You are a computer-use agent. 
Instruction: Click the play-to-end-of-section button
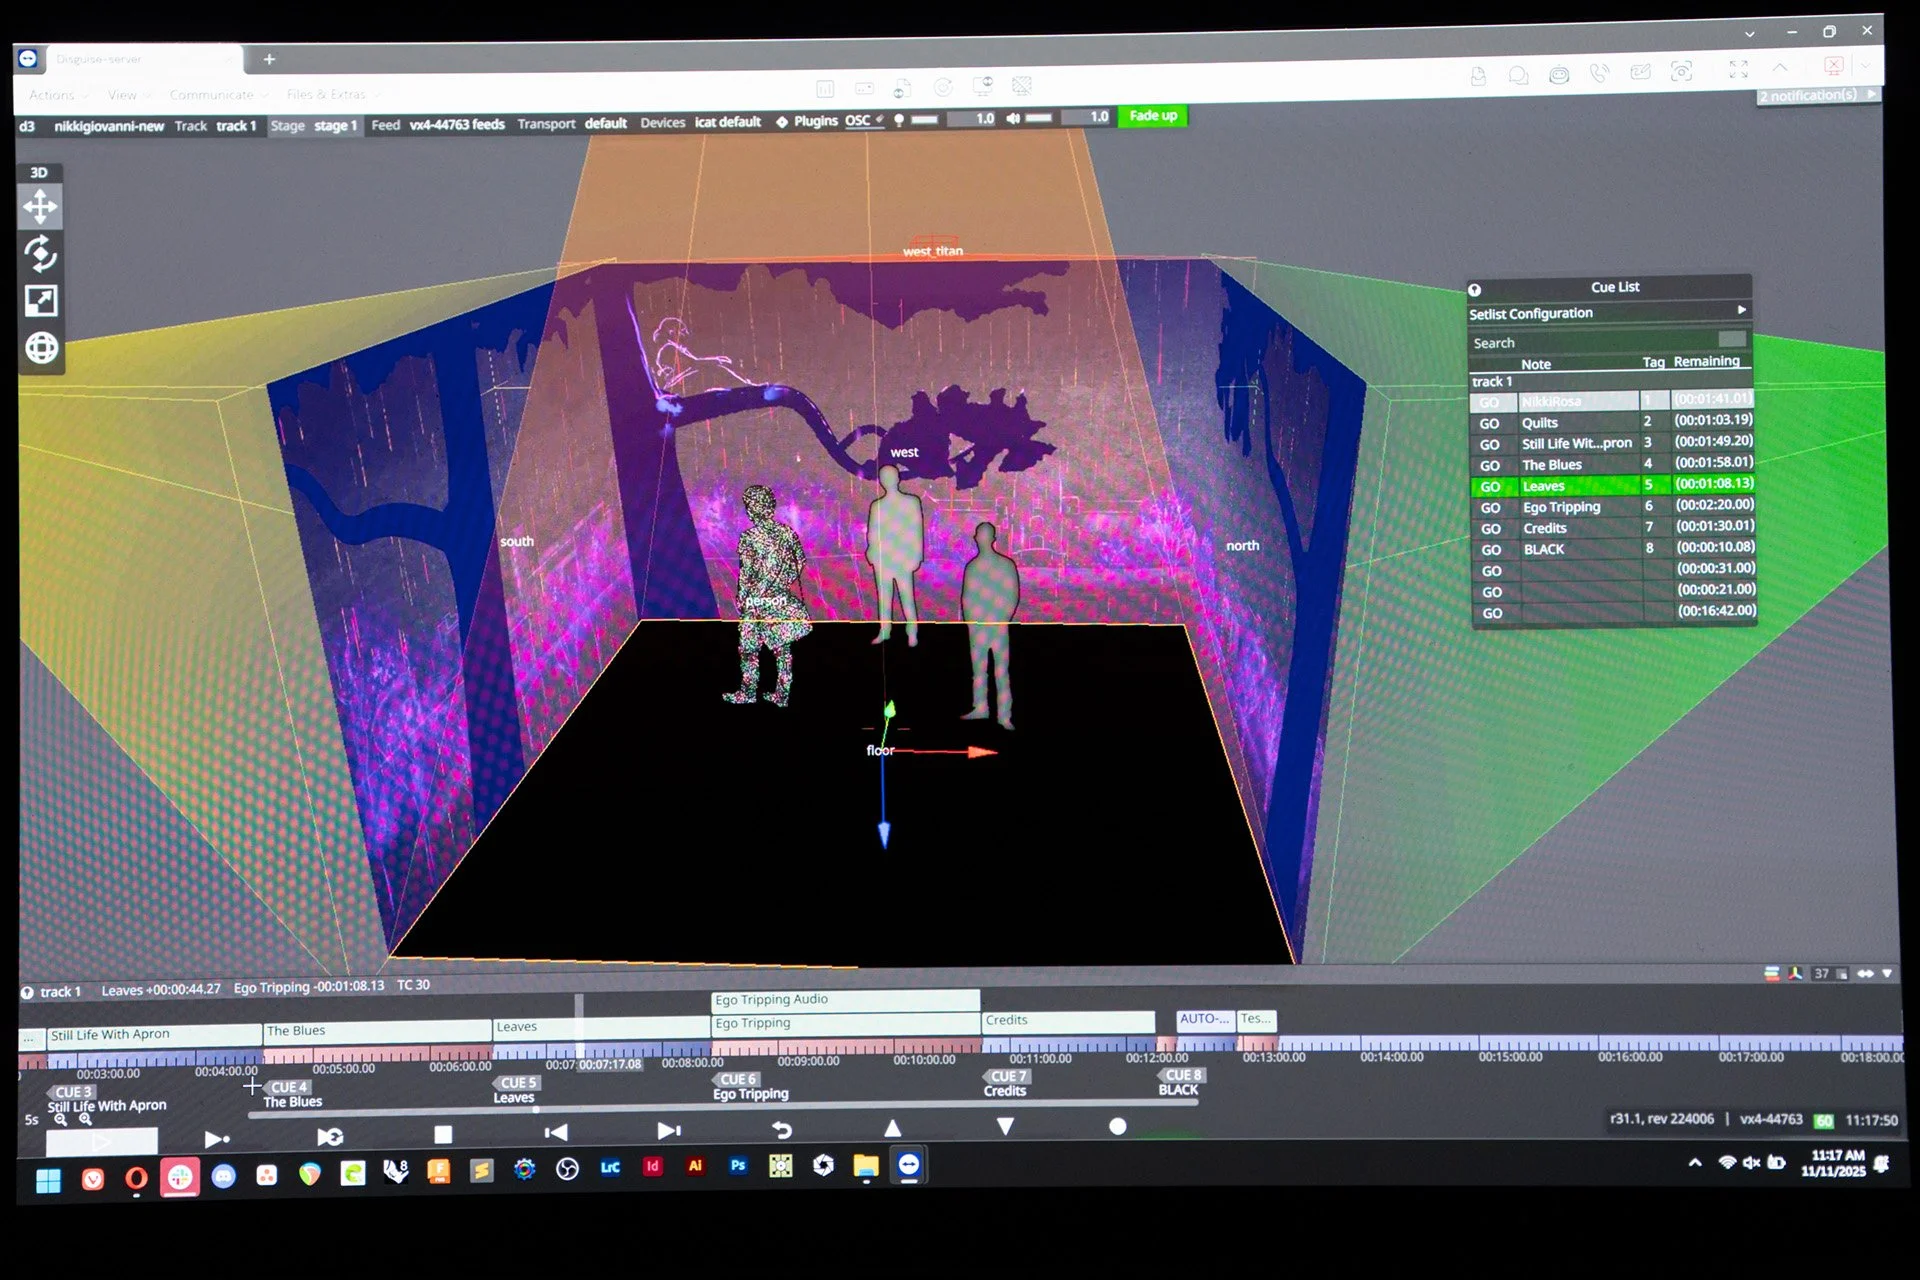[217, 1138]
